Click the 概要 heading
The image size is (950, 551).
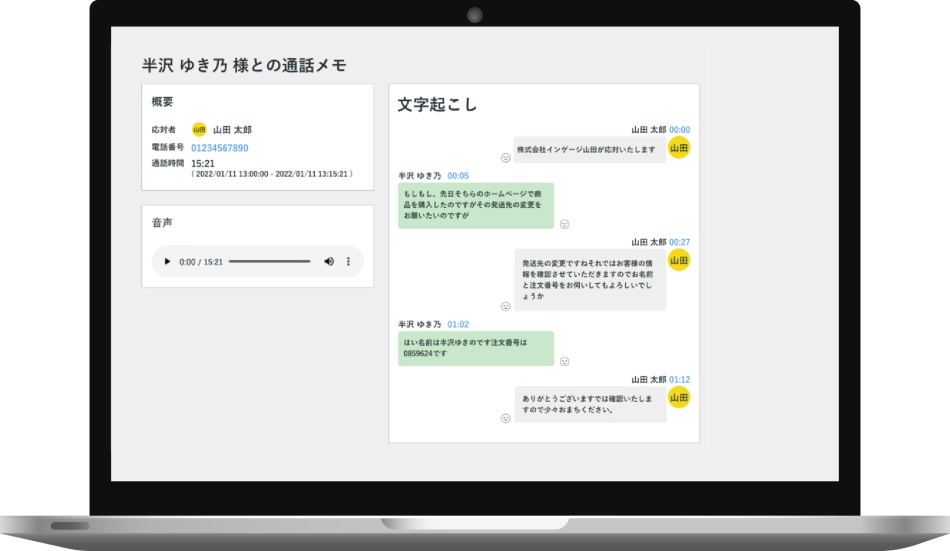tap(162, 102)
